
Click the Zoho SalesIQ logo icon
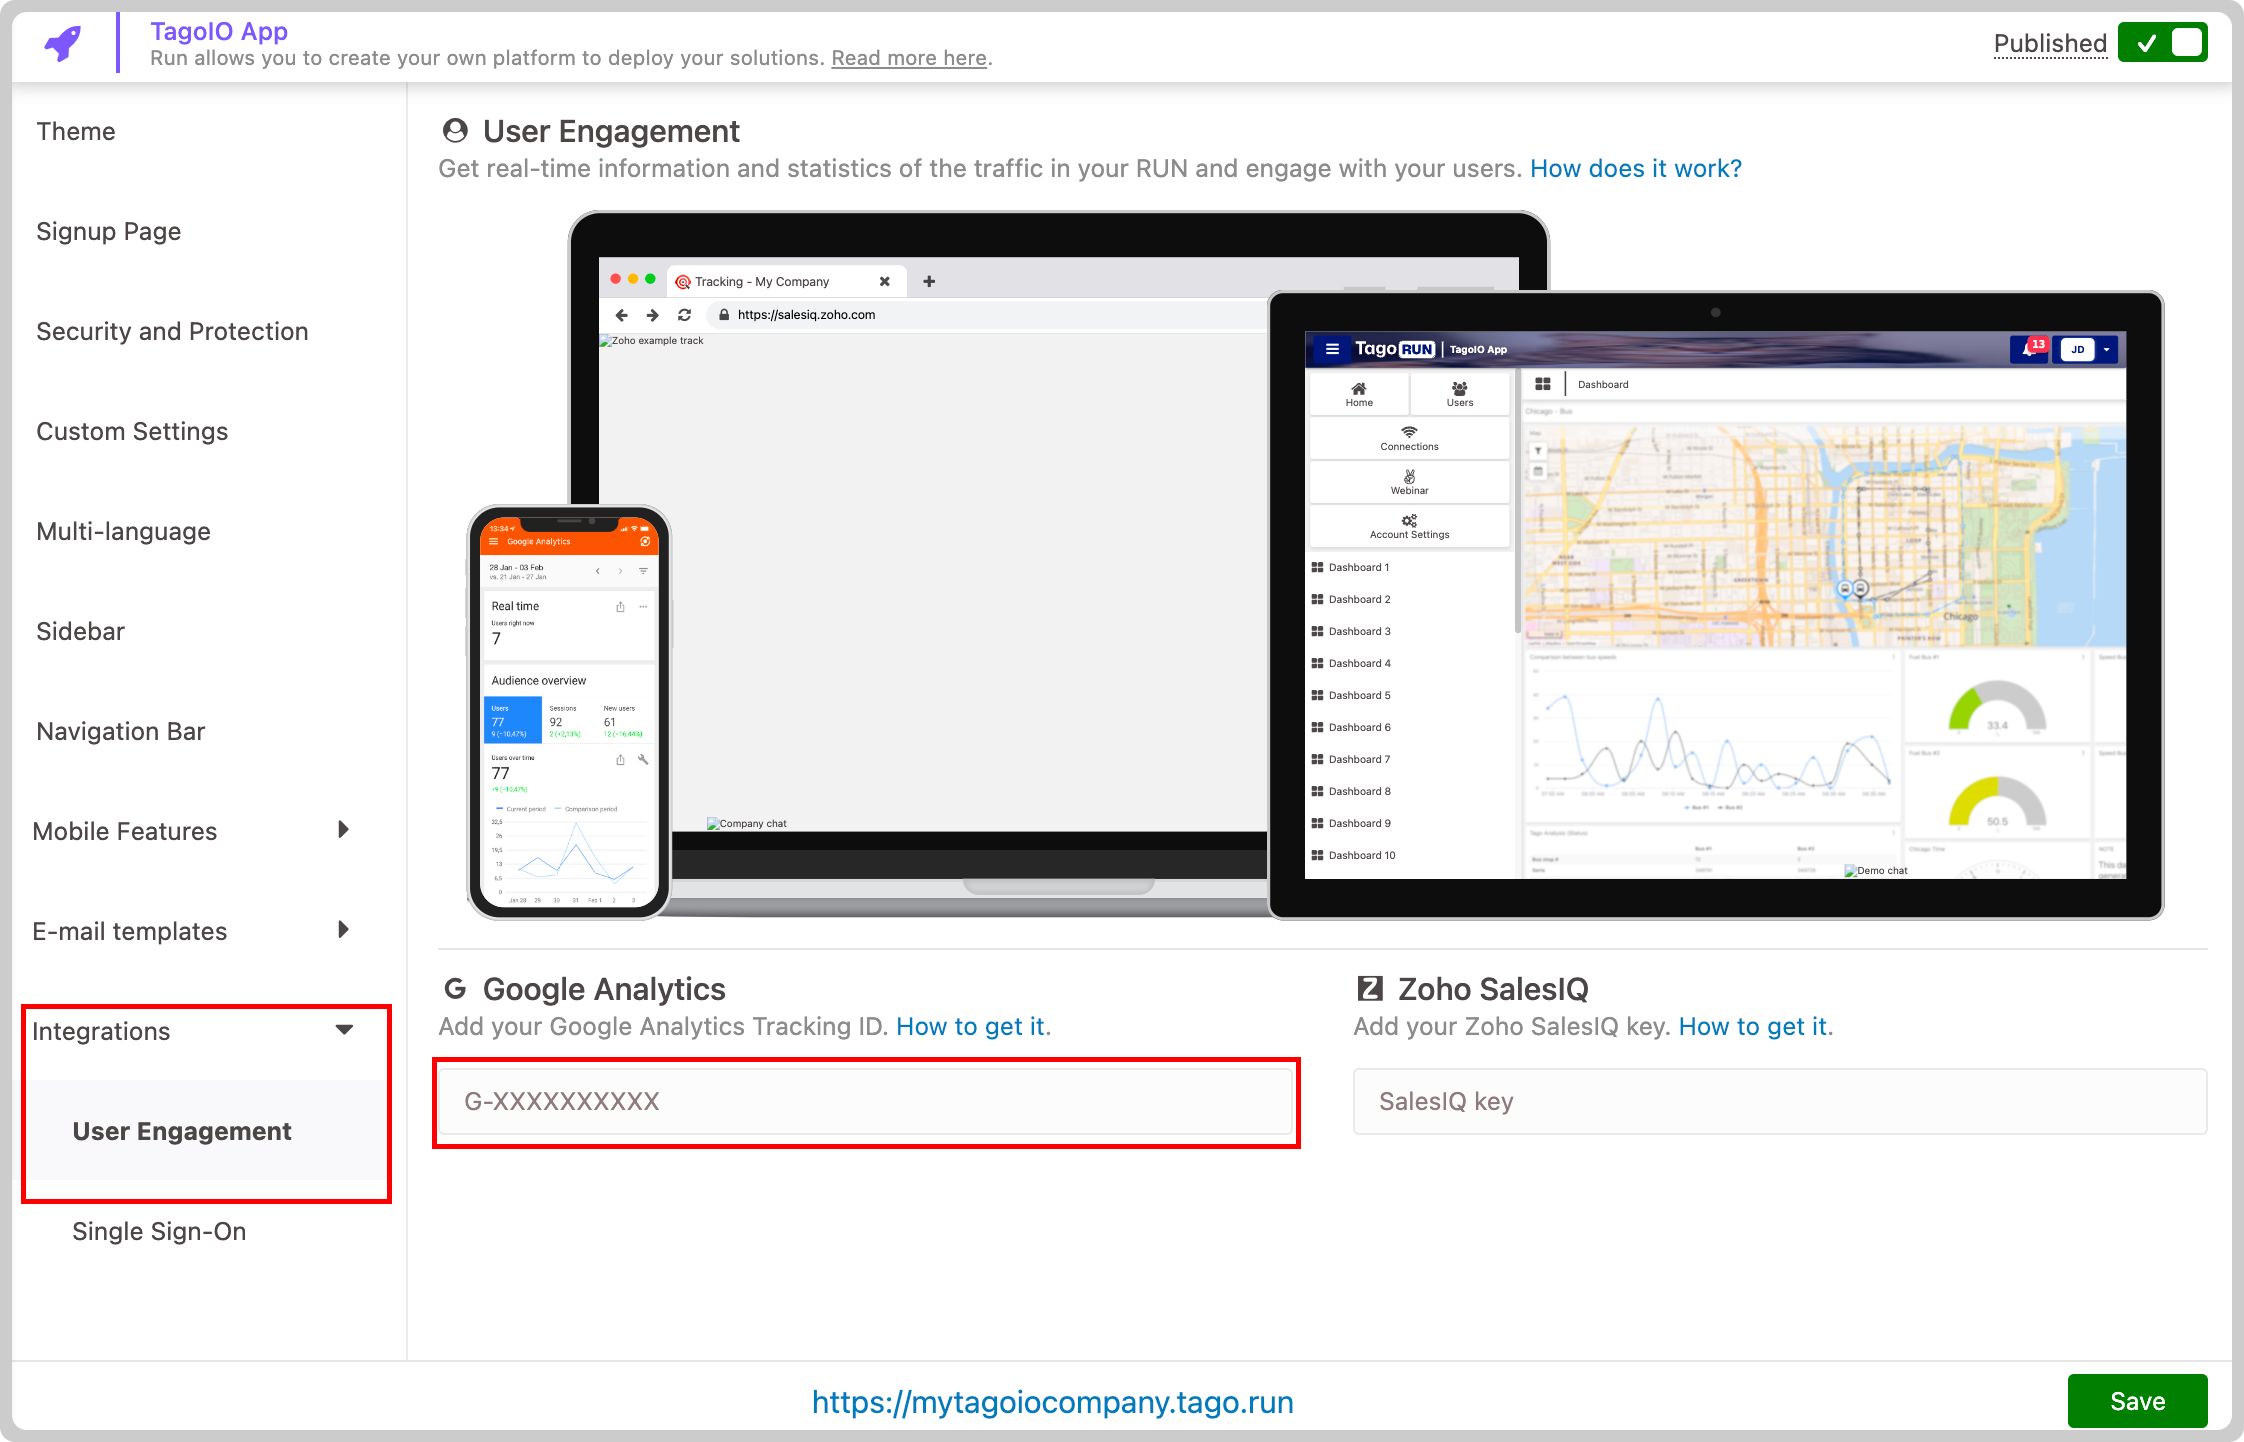coord(1369,989)
